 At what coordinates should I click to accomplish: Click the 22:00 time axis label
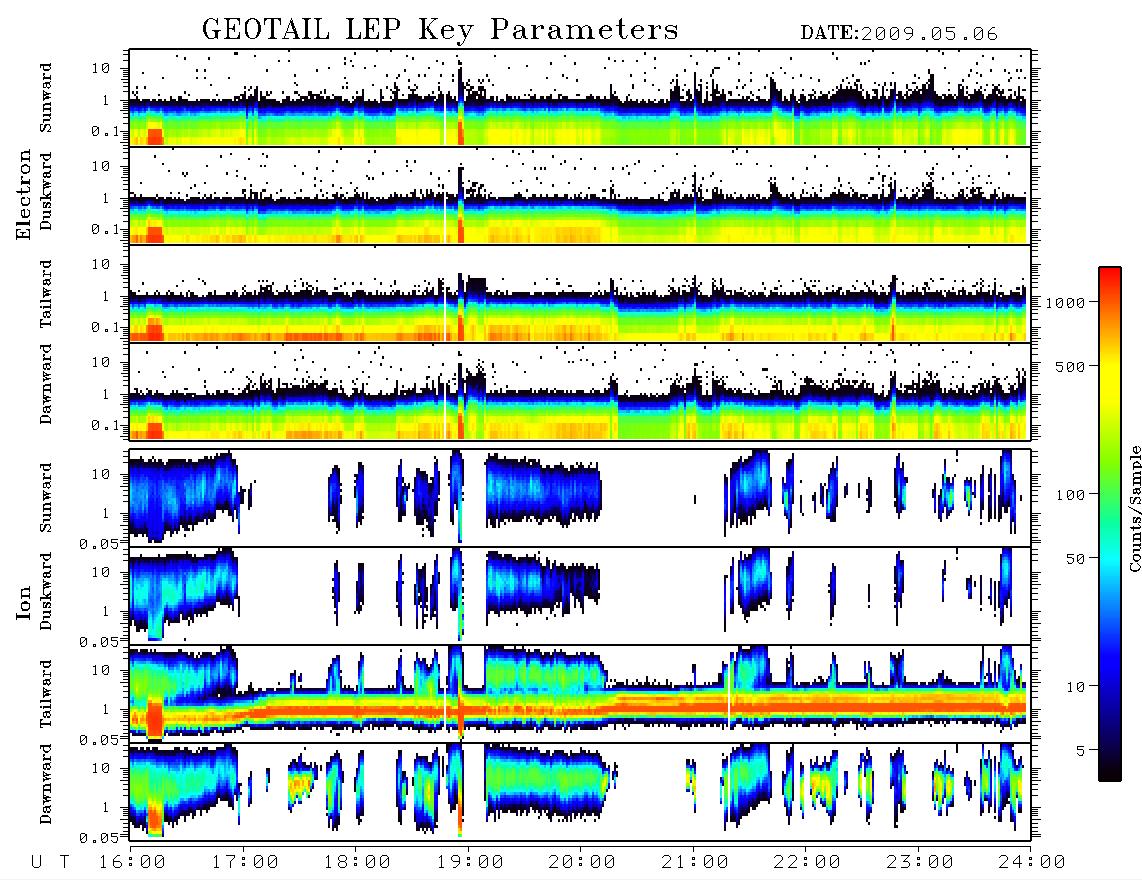(807, 862)
